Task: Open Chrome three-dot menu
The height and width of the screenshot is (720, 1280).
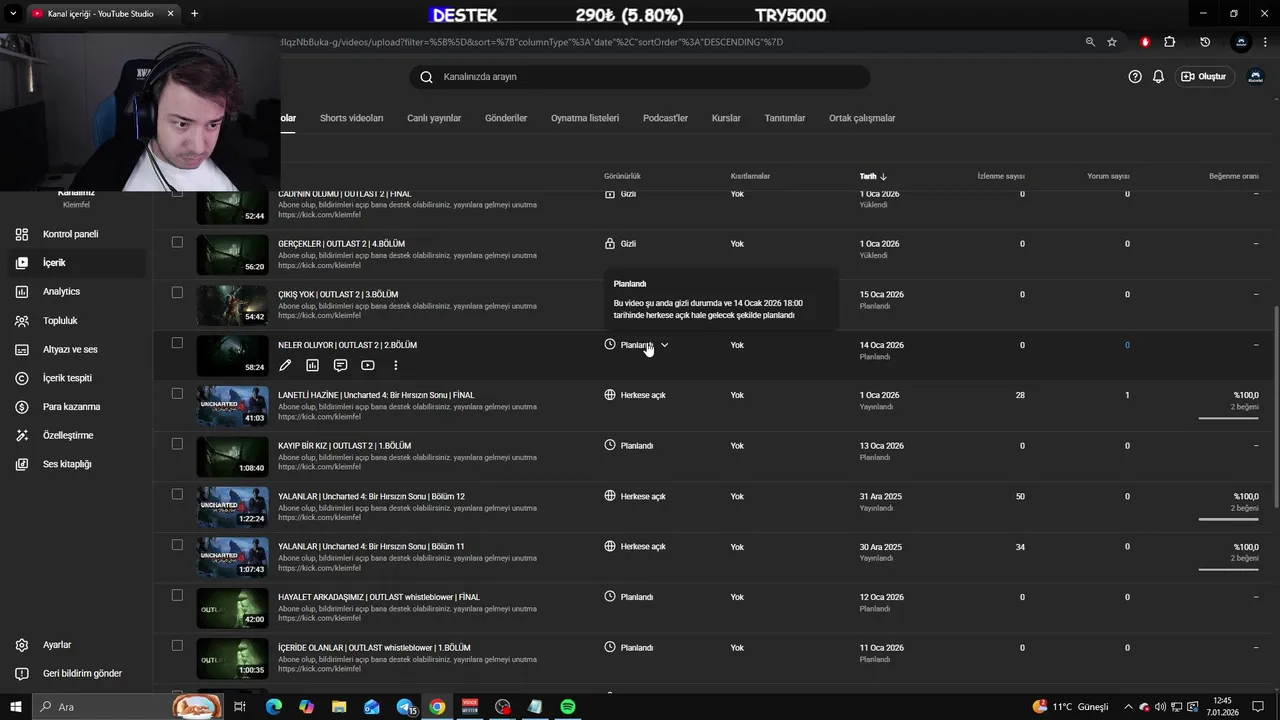Action: point(1266,42)
